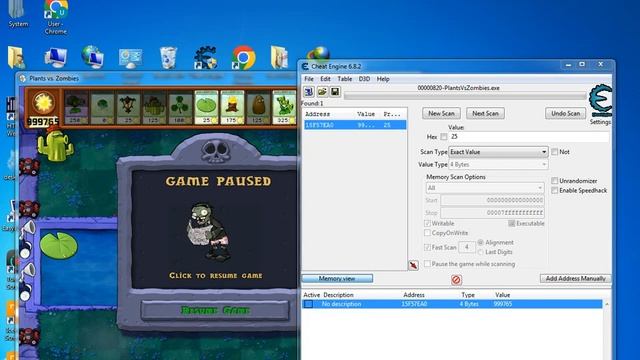Click the save floppy icon in Cheat Engine
Image resolution: width=640 pixels, height=360 pixels.
pos(335,91)
